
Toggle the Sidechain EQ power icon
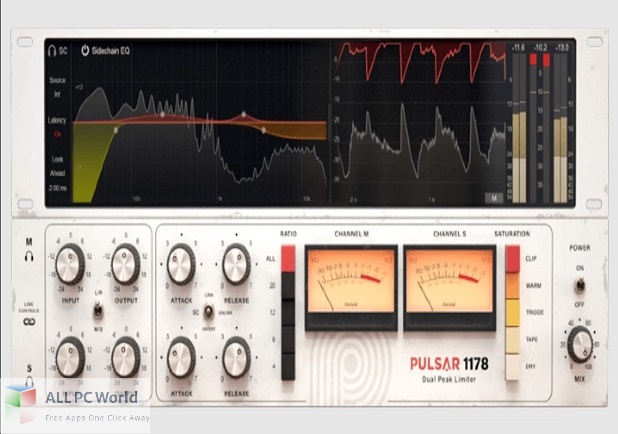85,48
